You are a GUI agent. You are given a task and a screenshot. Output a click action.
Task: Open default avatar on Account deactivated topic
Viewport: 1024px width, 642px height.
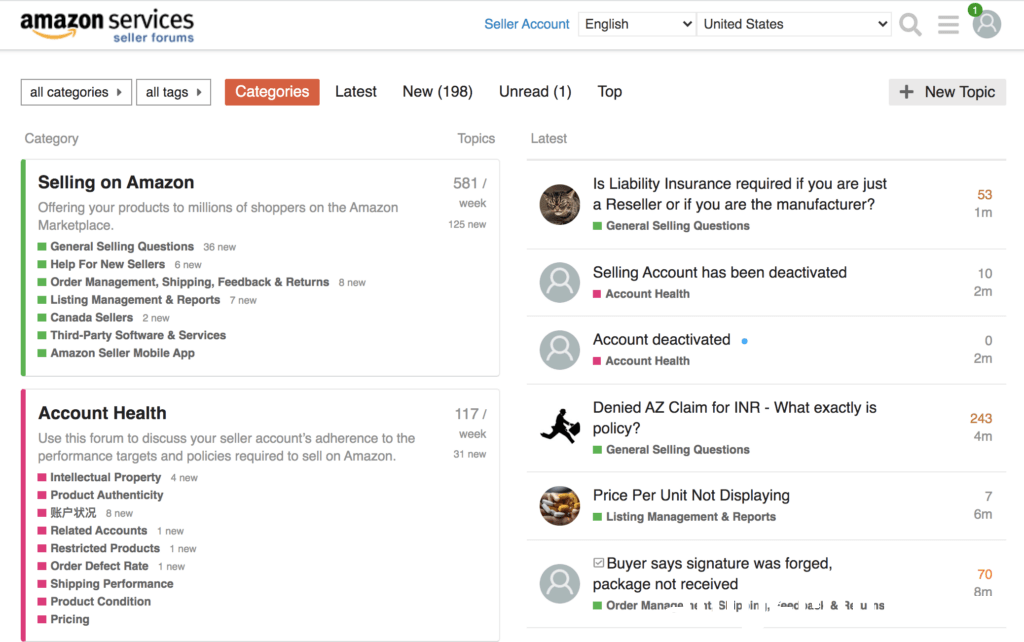[560, 349]
